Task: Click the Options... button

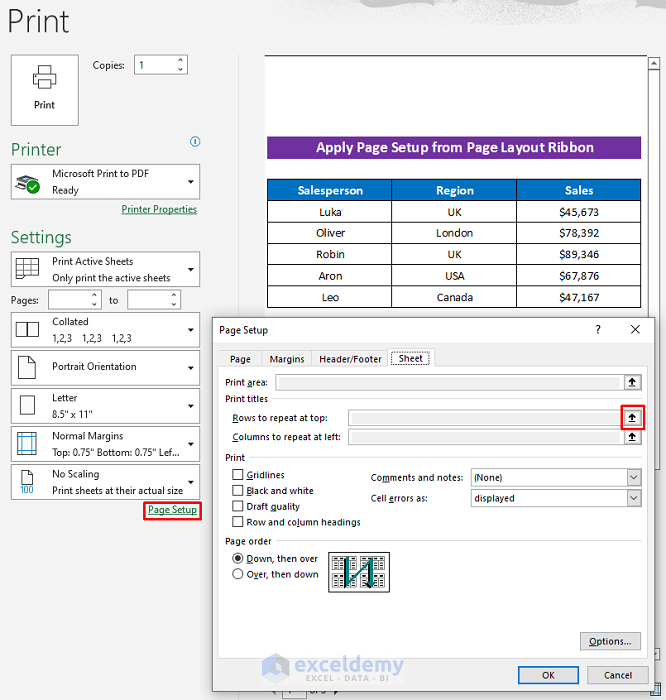Action: point(610,641)
